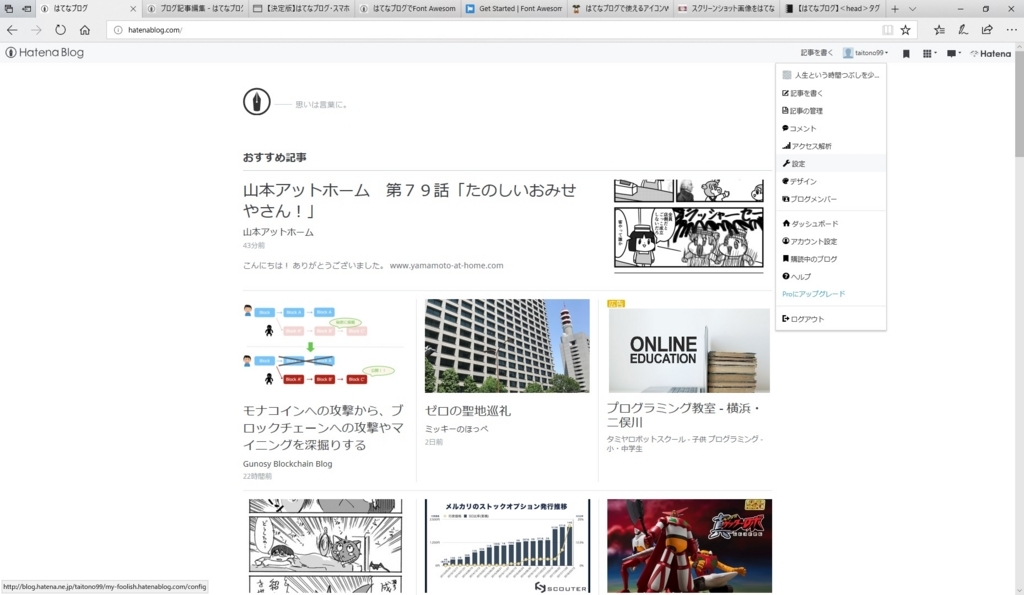This screenshot has height=595, width=1024.
Task: Open モナコインへの攻撃から article title
Action: click(x=323, y=428)
